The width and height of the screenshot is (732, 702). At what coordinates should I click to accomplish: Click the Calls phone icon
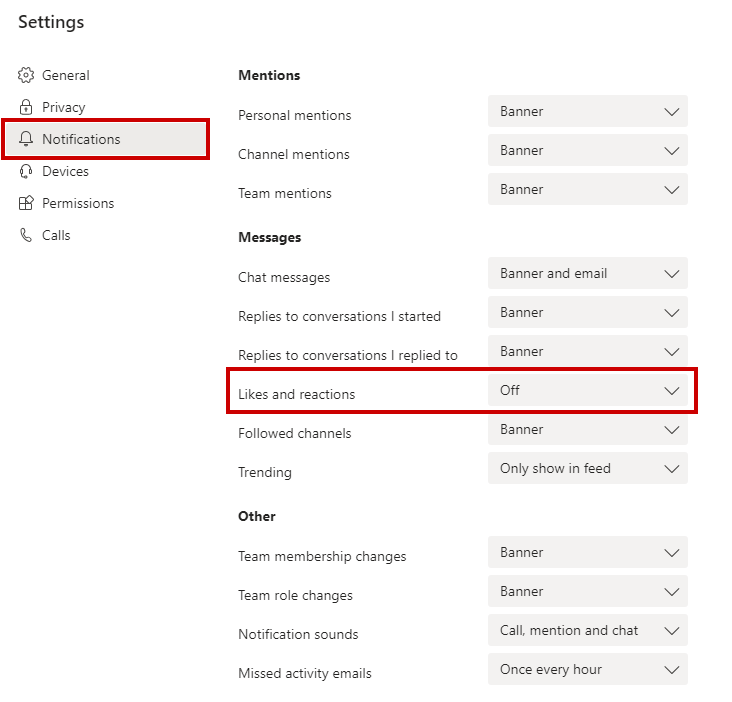pos(26,235)
